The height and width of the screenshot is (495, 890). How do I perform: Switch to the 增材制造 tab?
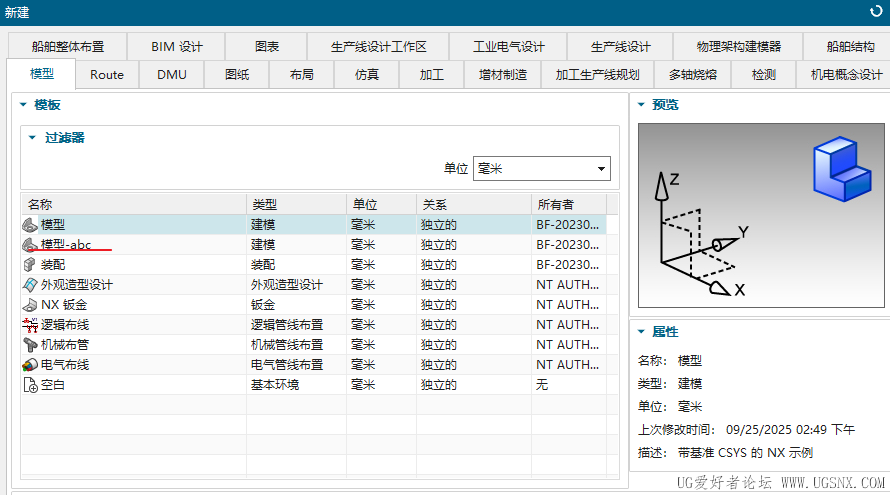tap(503, 75)
